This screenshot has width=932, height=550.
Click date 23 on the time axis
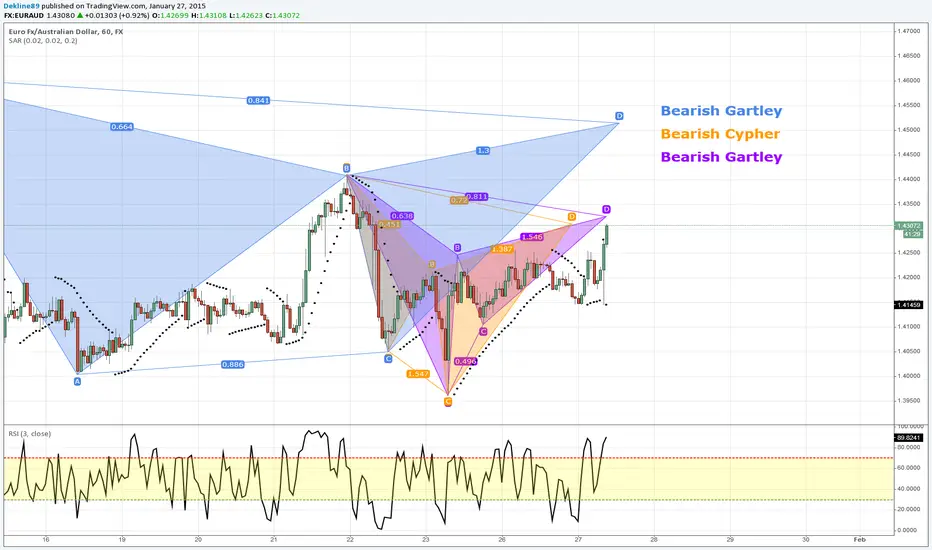click(426, 540)
